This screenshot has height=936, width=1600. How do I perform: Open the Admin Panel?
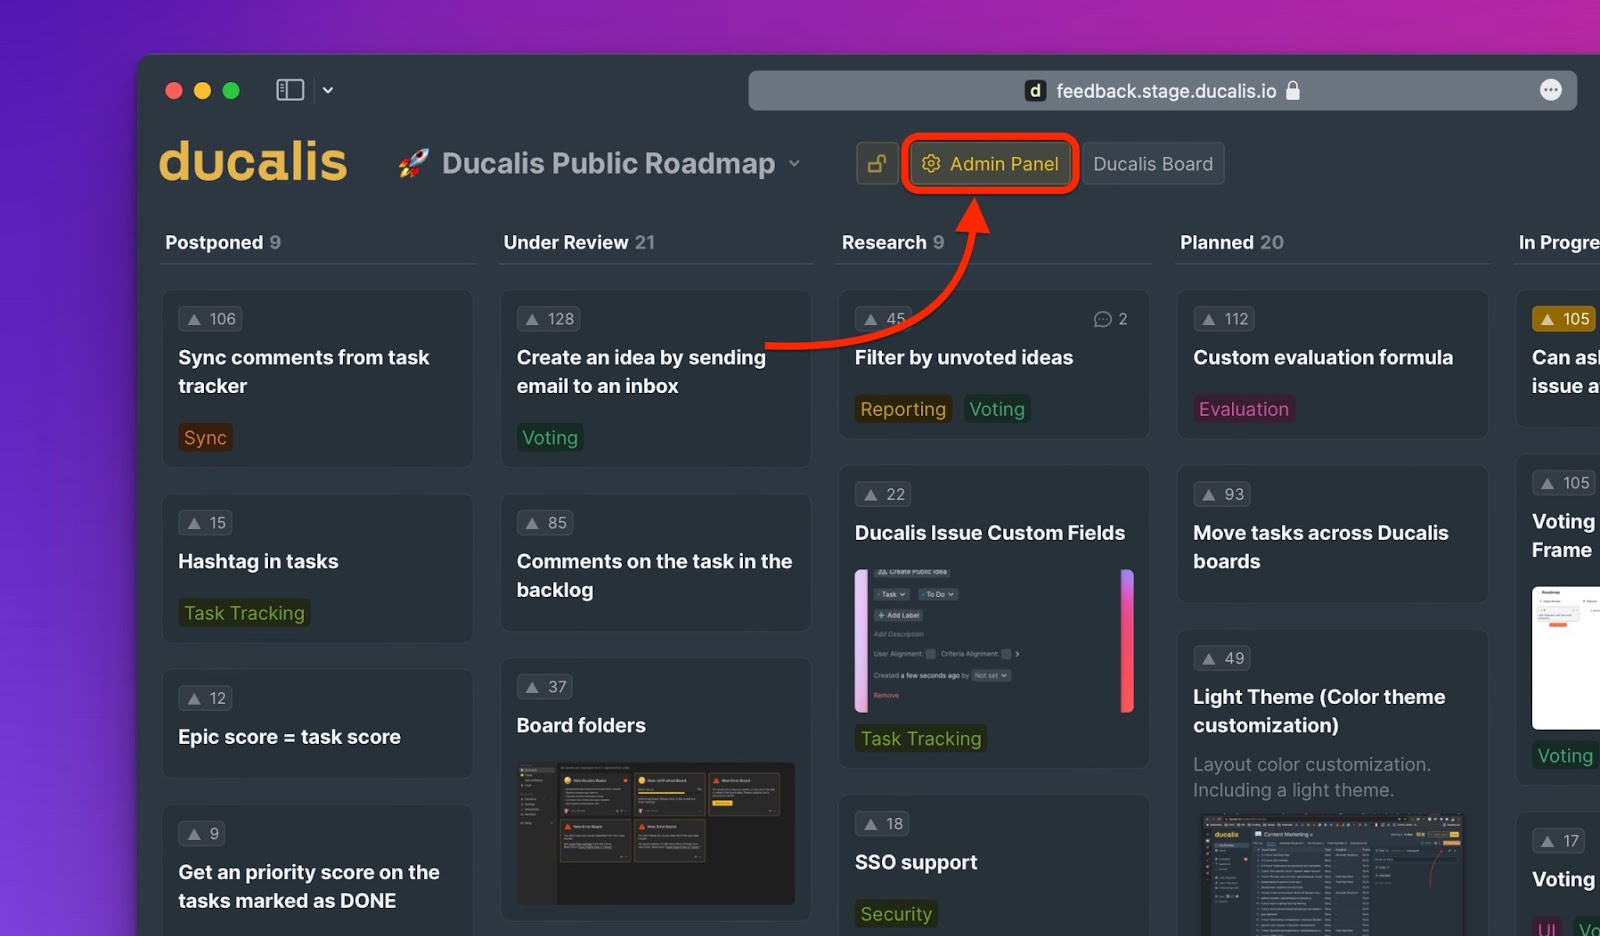pos(990,164)
